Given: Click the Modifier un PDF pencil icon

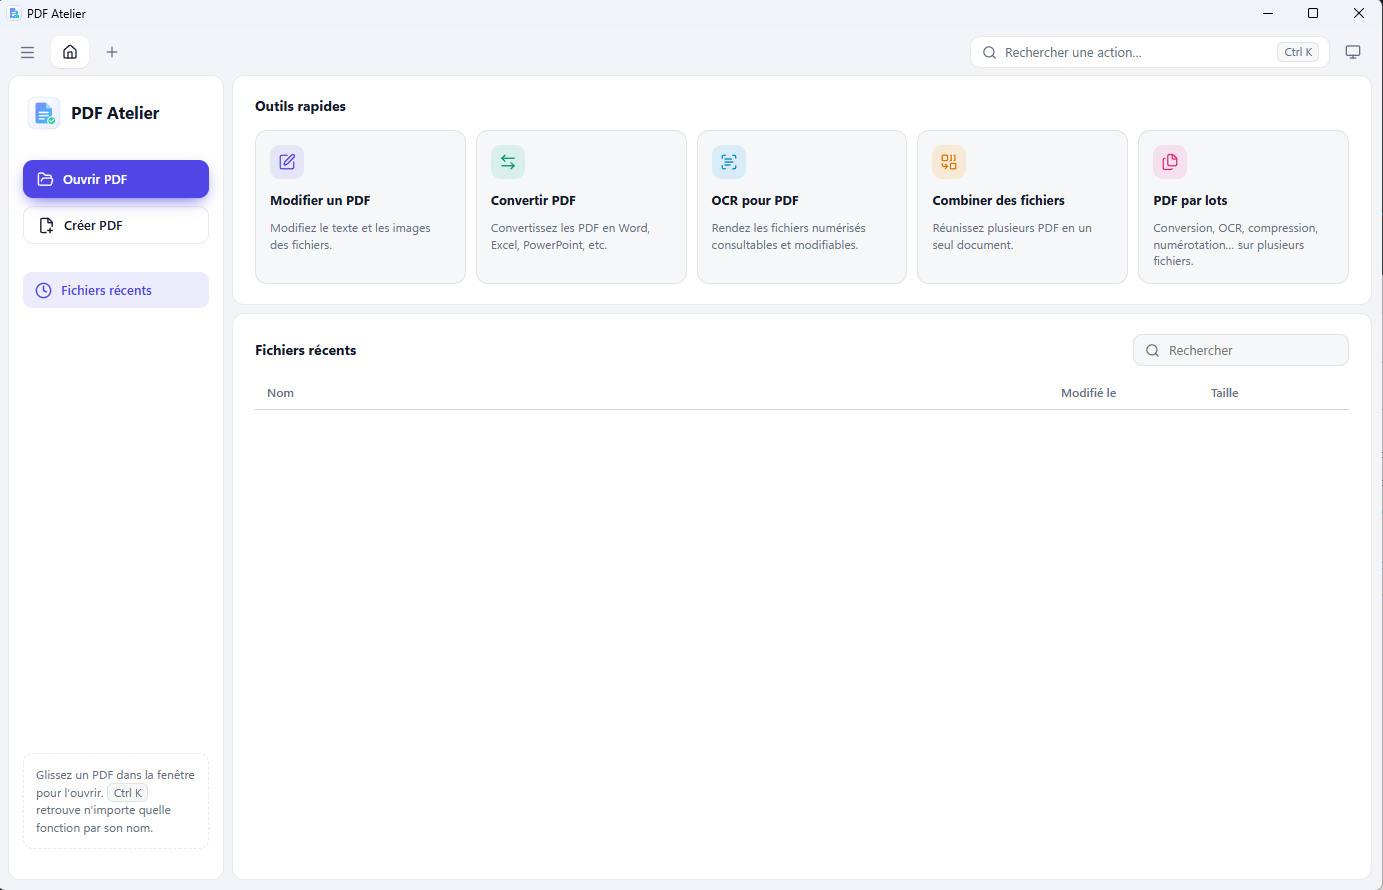Looking at the screenshot, I should point(287,162).
